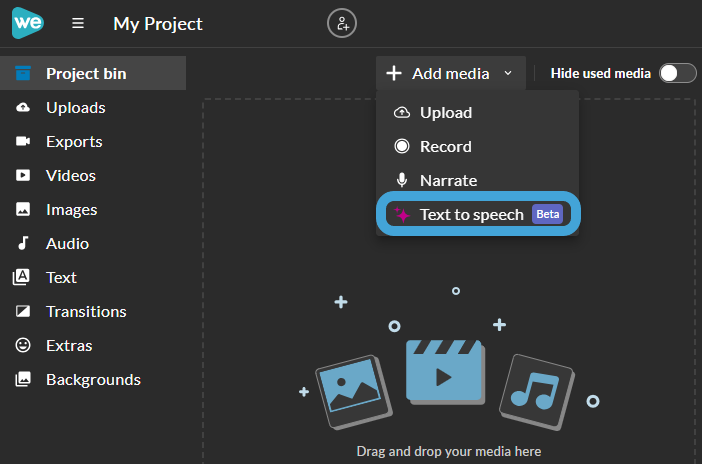Choose Record from the Add media menu
The width and height of the screenshot is (702, 464).
click(x=478, y=146)
